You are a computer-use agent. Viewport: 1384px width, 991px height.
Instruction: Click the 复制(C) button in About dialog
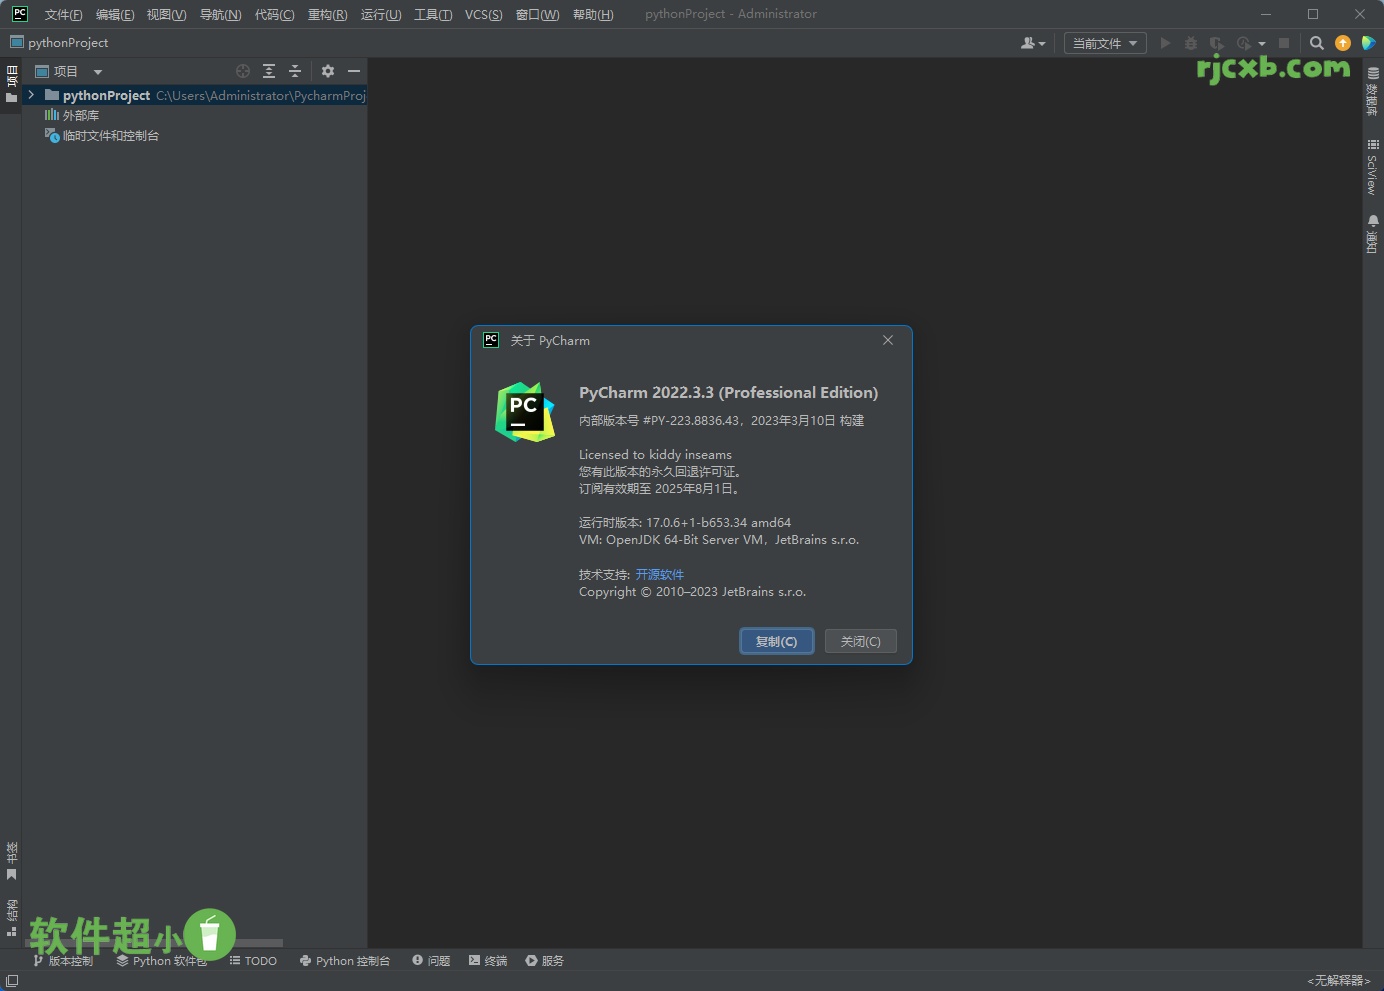click(x=777, y=641)
